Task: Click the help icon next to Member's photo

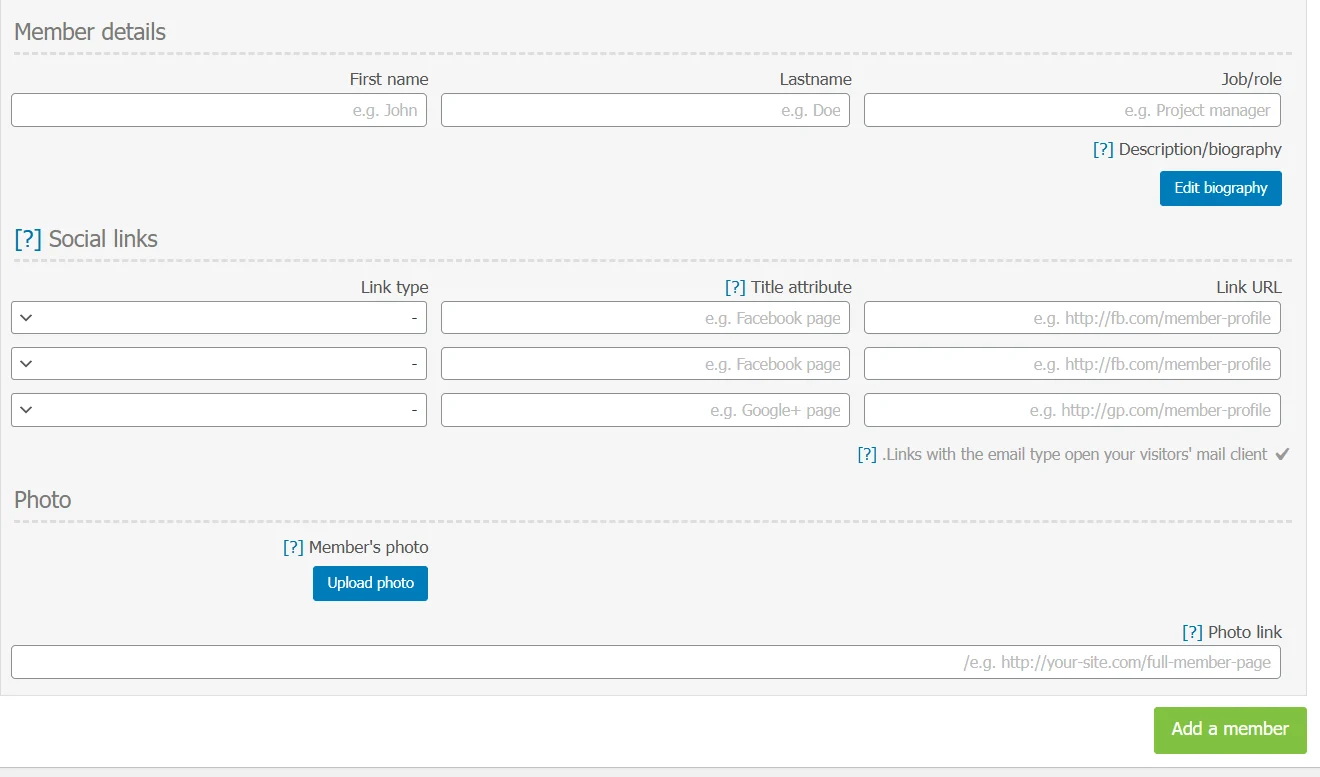Action: click(293, 547)
